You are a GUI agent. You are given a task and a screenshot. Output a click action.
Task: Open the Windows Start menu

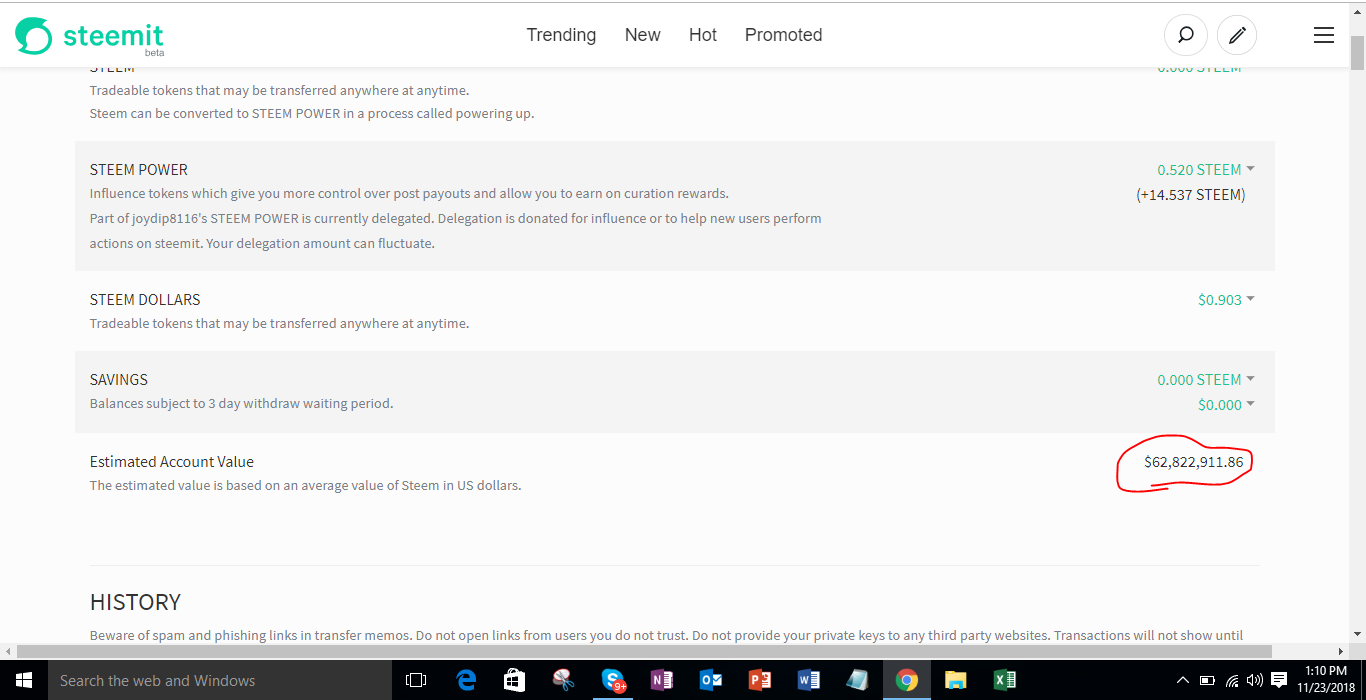tap(24, 681)
